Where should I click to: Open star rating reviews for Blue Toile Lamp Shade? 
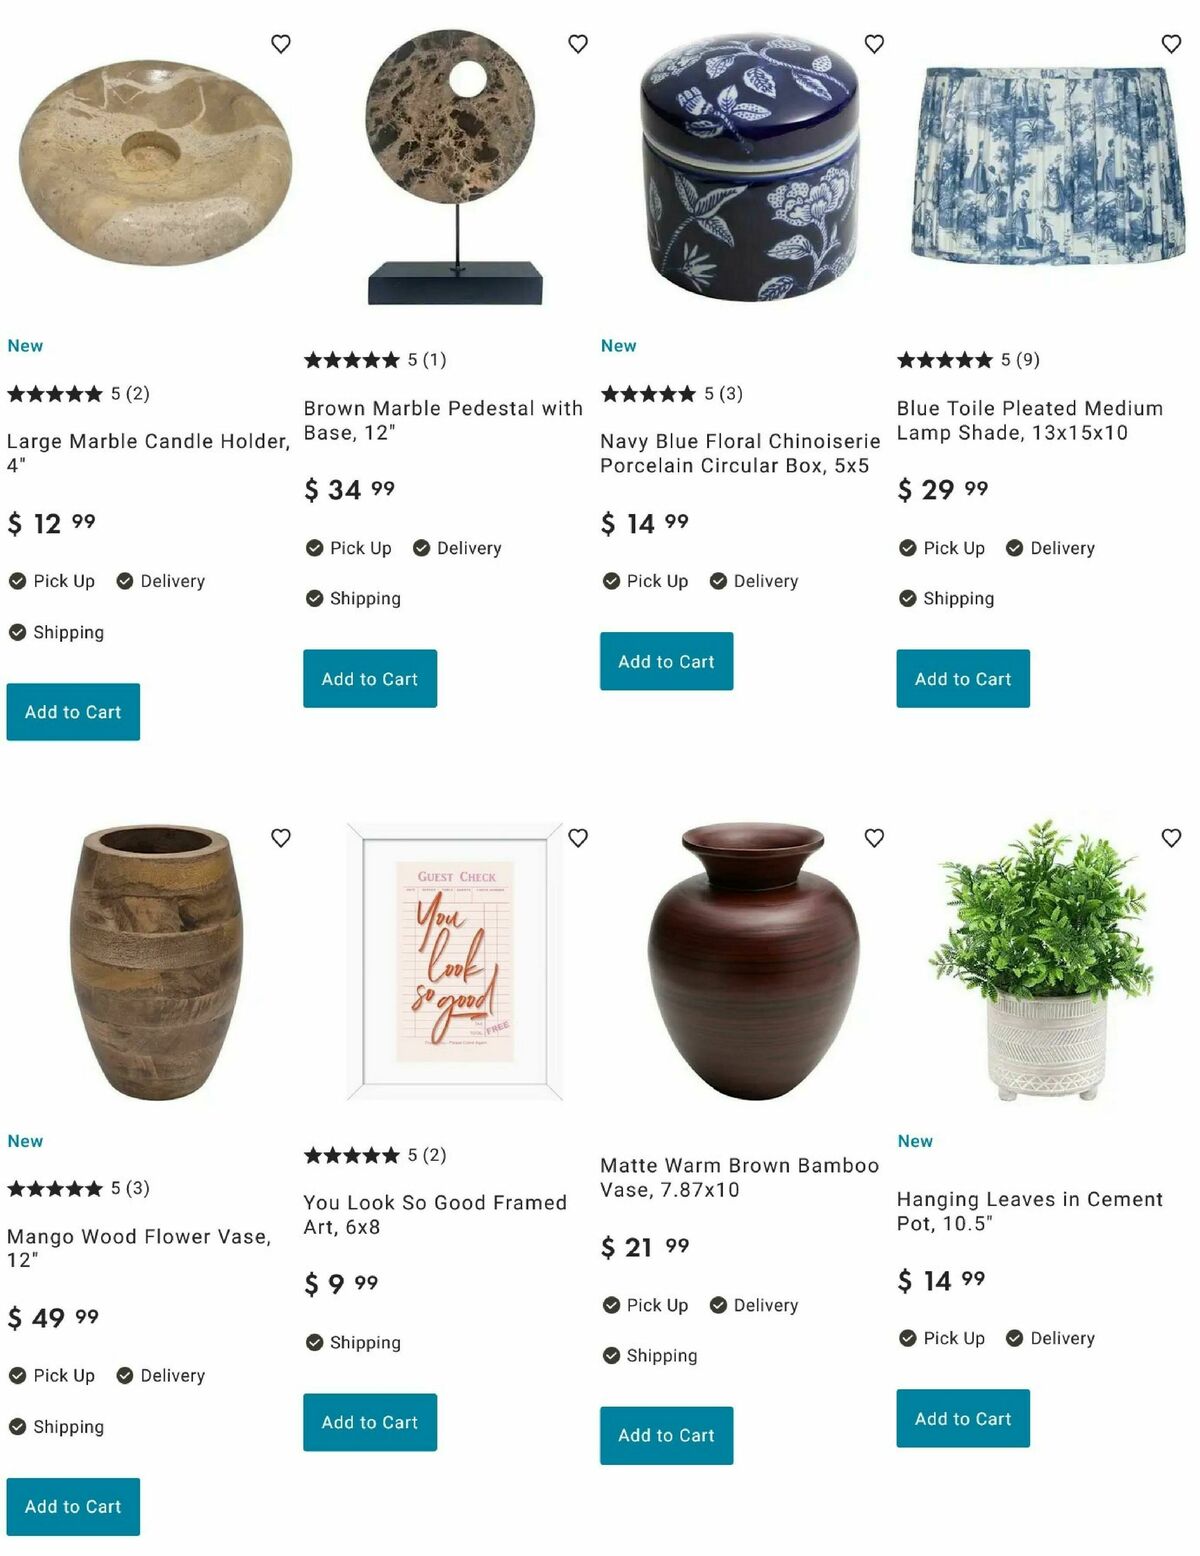968,360
